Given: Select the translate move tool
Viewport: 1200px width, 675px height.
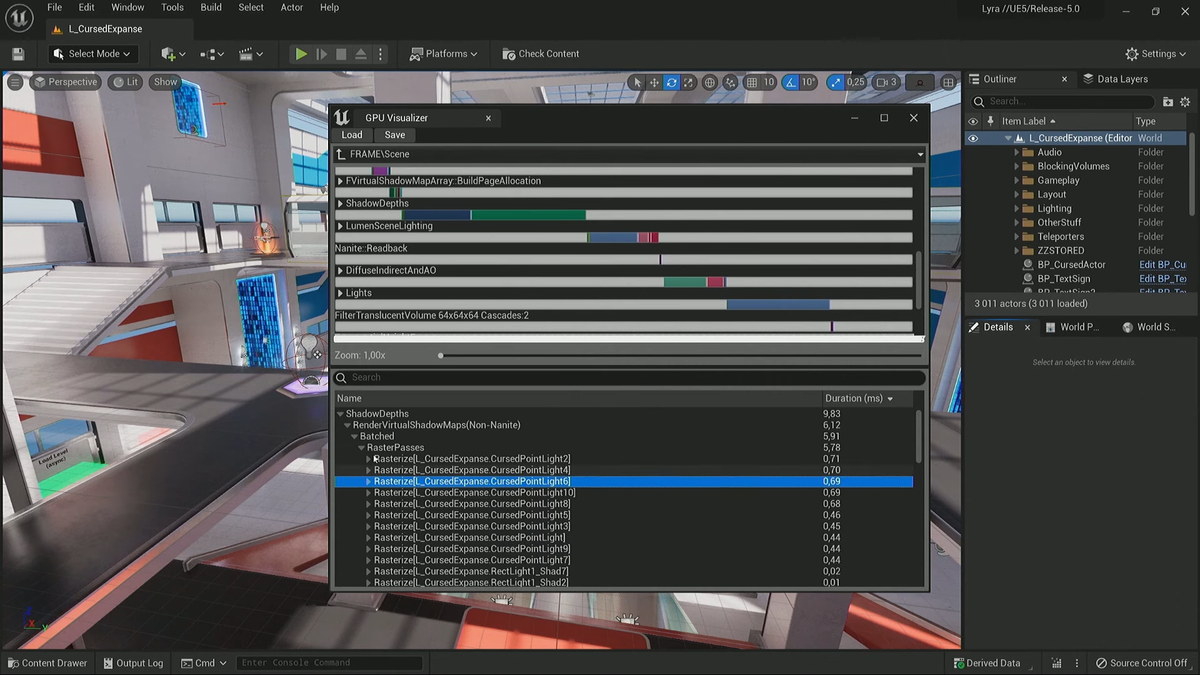Looking at the screenshot, I should coord(654,82).
